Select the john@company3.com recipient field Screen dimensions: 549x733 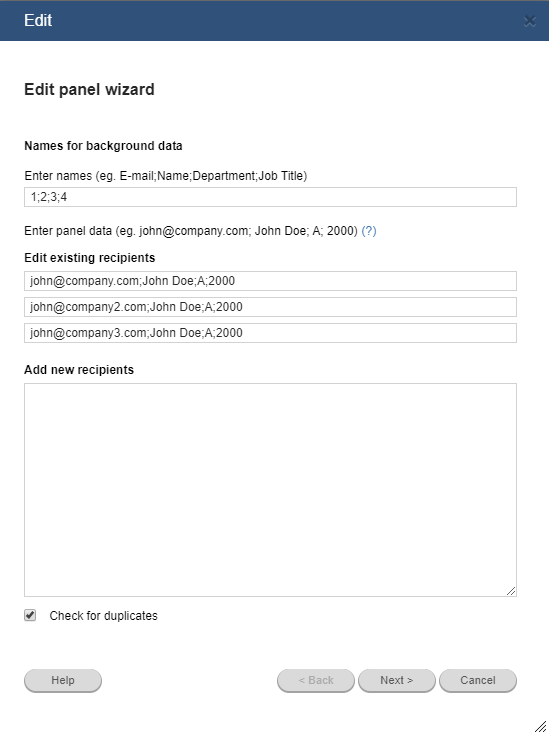pyautogui.click(x=270, y=333)
